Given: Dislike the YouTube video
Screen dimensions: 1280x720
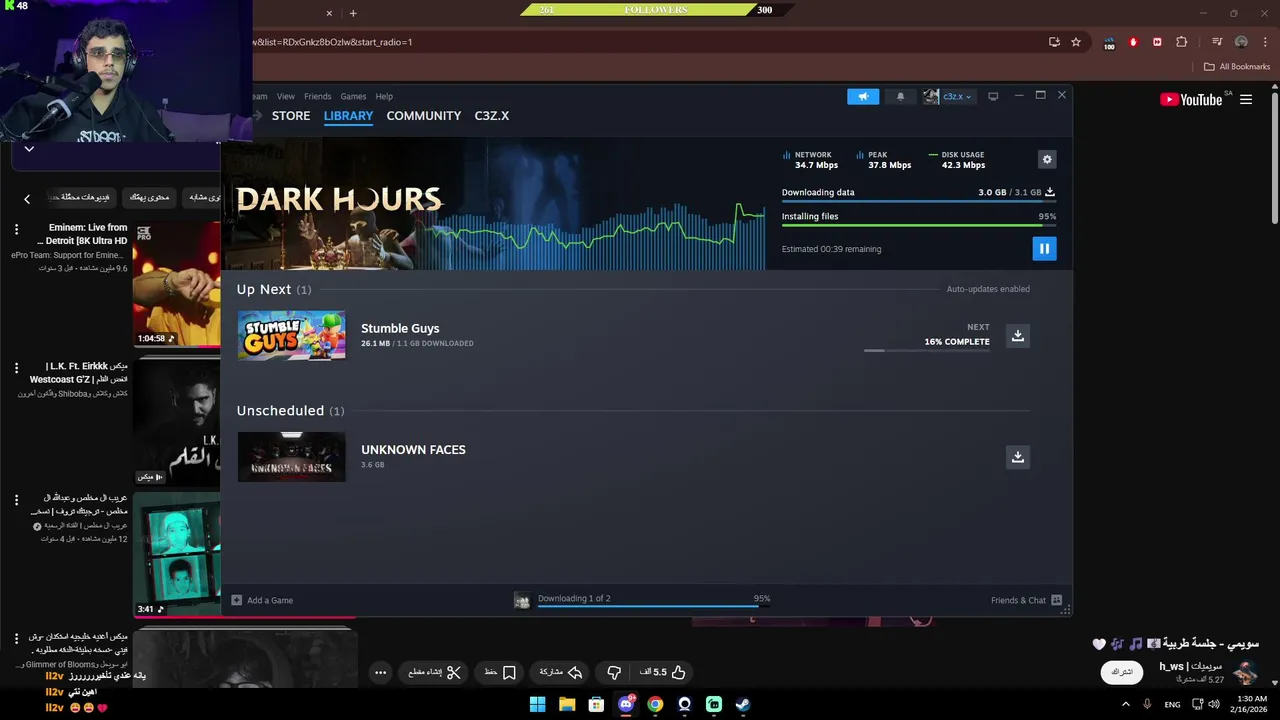Looking at the screenshot, I should 614,672.
